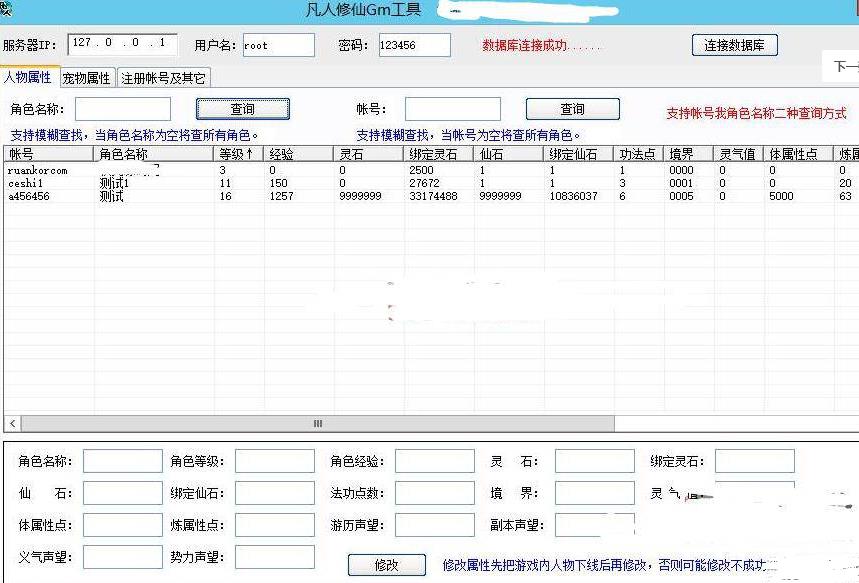Click the 查询 button next to 帐号
This screenshot has width=859, height=583.
point(572,108)
